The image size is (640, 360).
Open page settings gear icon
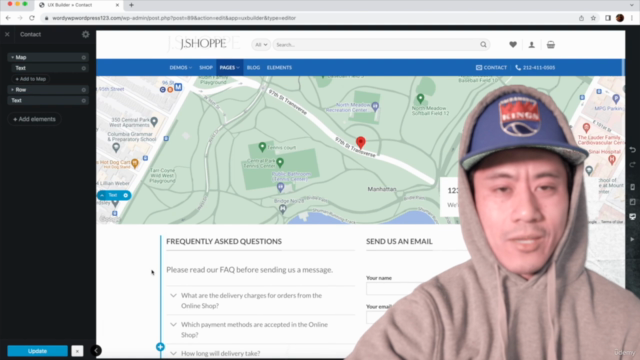(x=85, y=34)
